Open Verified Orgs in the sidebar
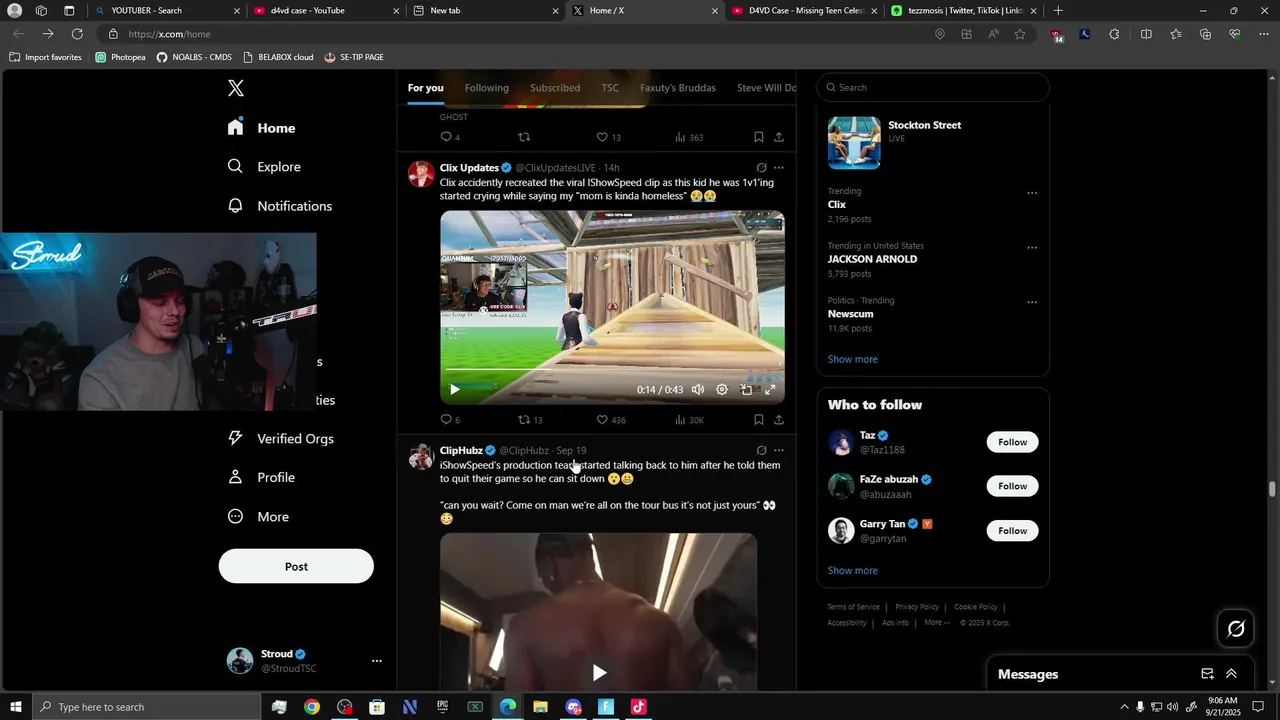Viewport: 1280px width, 720px height. 280,439
